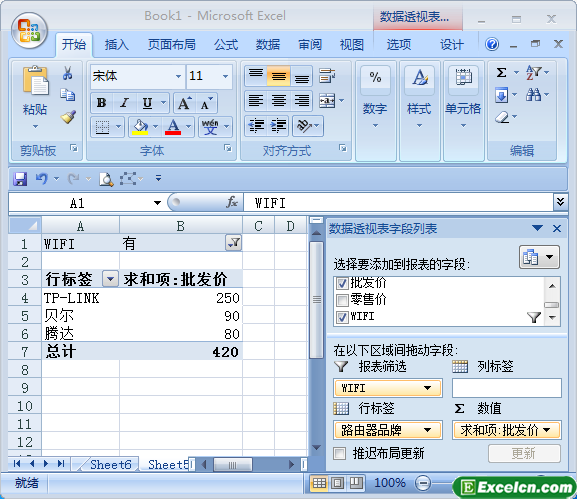Align text left

pos(256,100)
